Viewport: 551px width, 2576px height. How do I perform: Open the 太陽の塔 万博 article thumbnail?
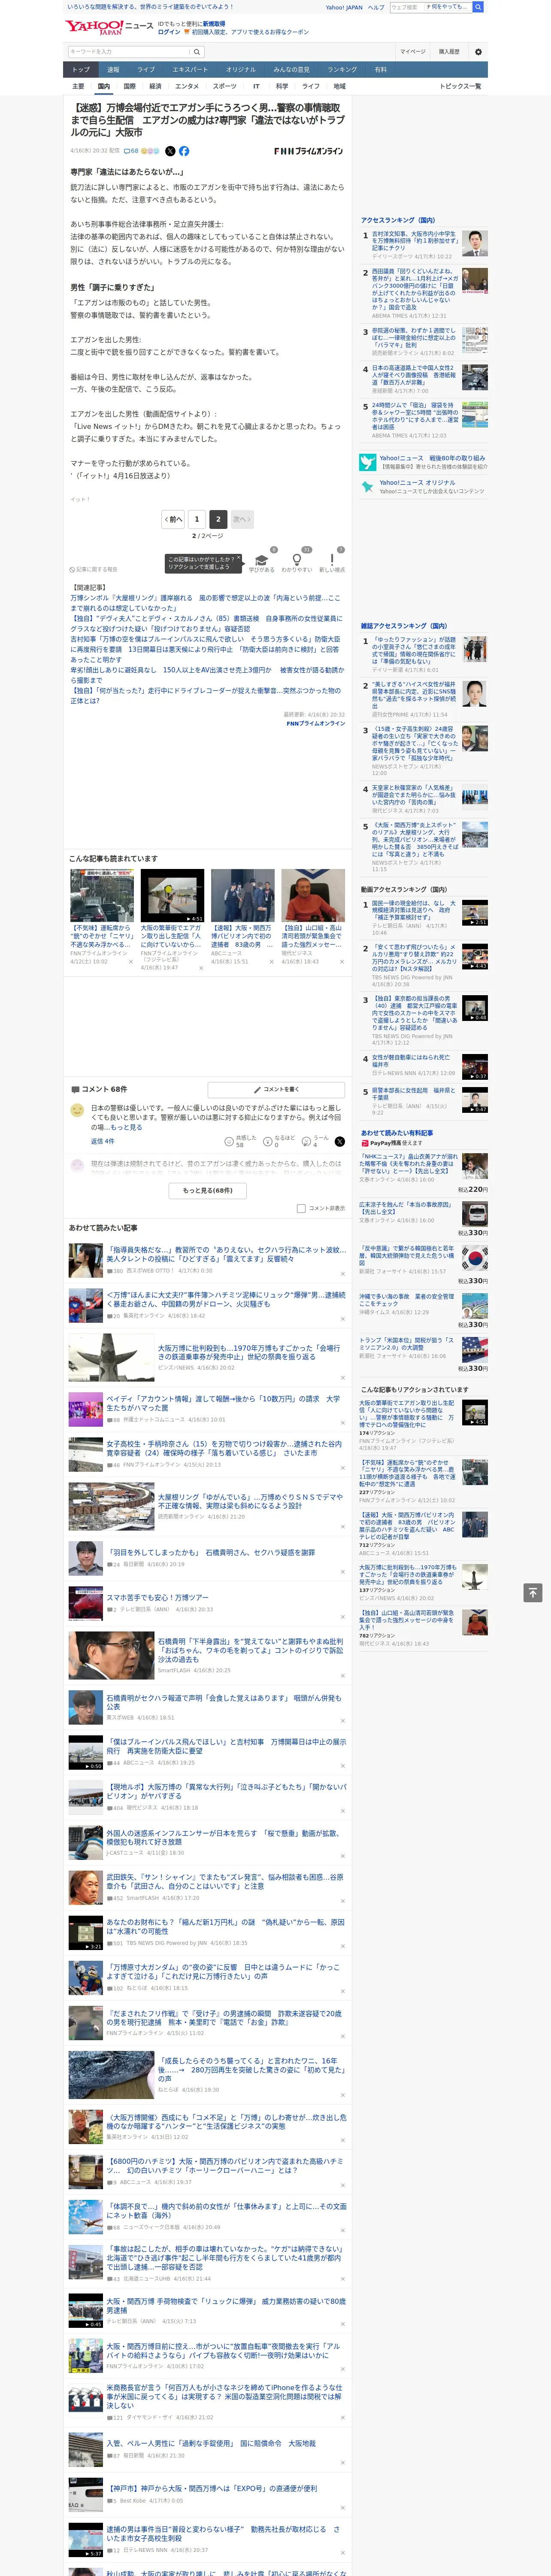click(x=111, y=1358)
